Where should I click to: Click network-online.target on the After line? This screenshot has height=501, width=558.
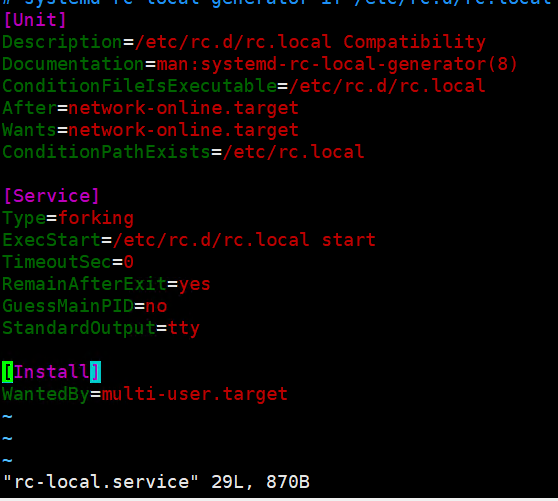(x=183, y=108)
